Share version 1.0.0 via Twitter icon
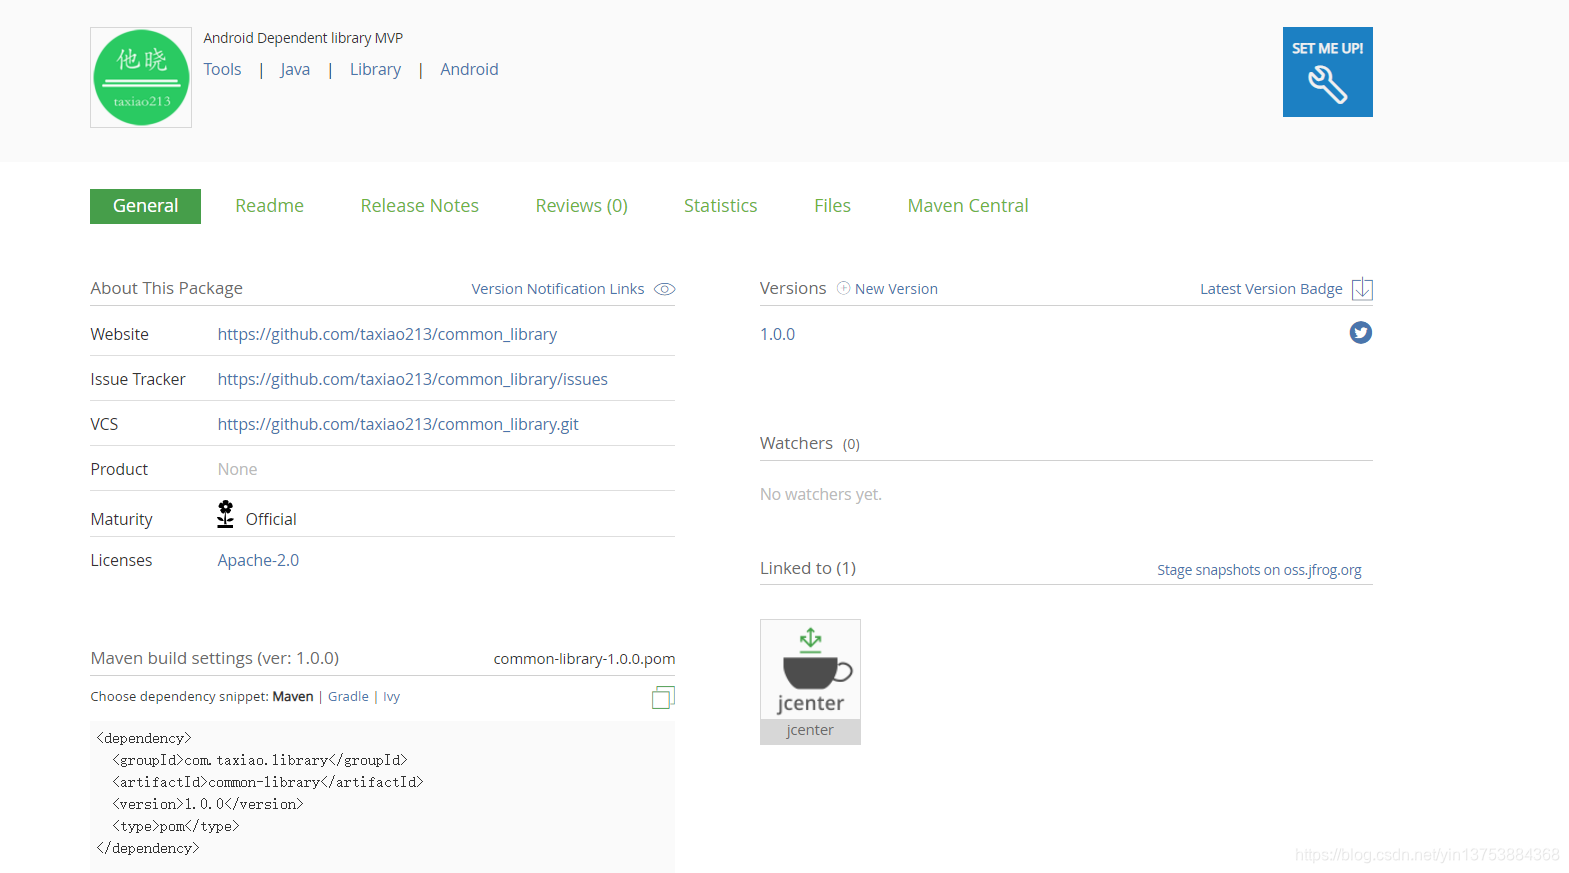1569x873 pixels. (x=1360, y=333)
